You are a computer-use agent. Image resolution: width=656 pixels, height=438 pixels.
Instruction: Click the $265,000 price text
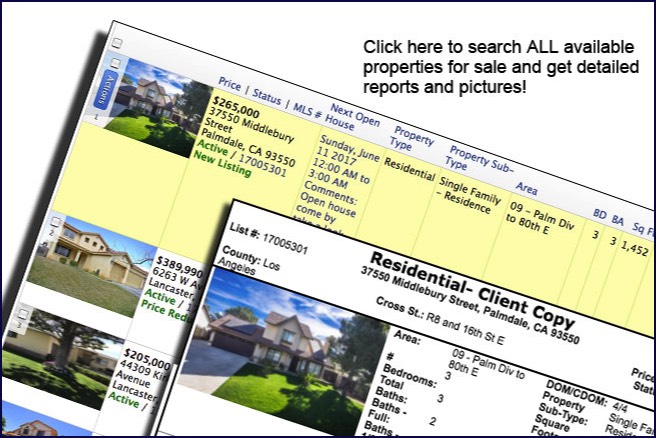236,108
